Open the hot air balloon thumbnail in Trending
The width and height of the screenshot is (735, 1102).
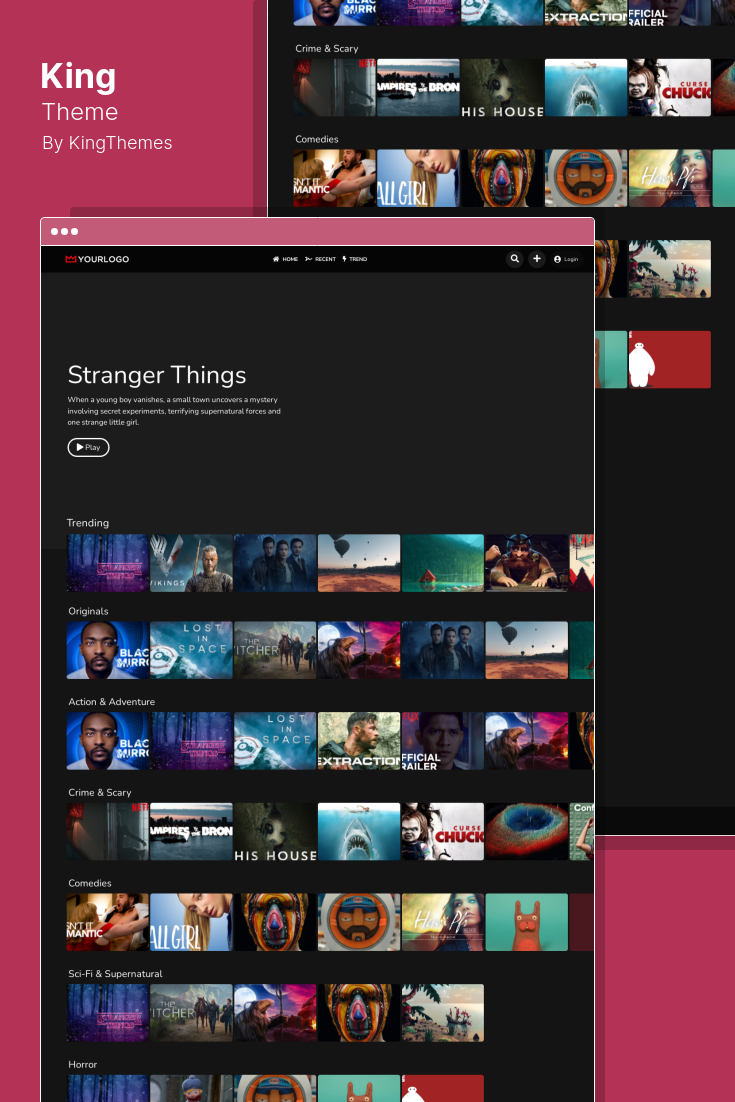[359, 563]
